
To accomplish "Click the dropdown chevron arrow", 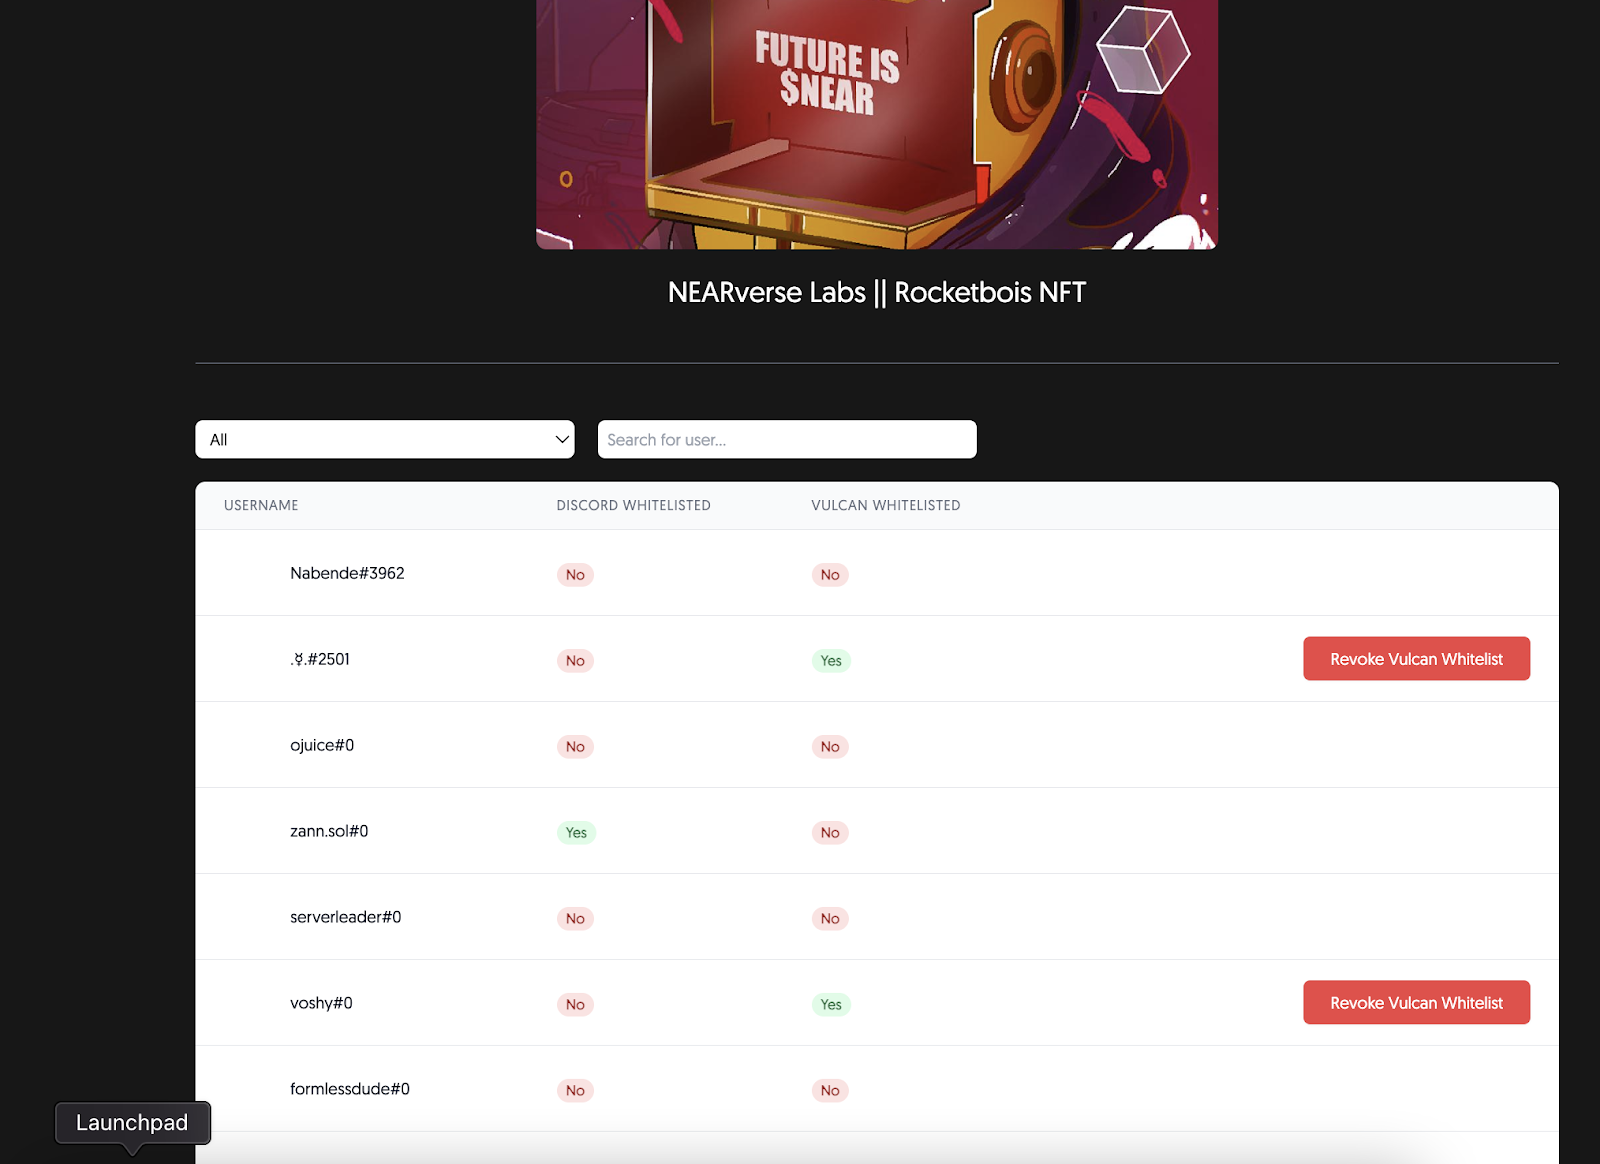I will click(562, 439).
